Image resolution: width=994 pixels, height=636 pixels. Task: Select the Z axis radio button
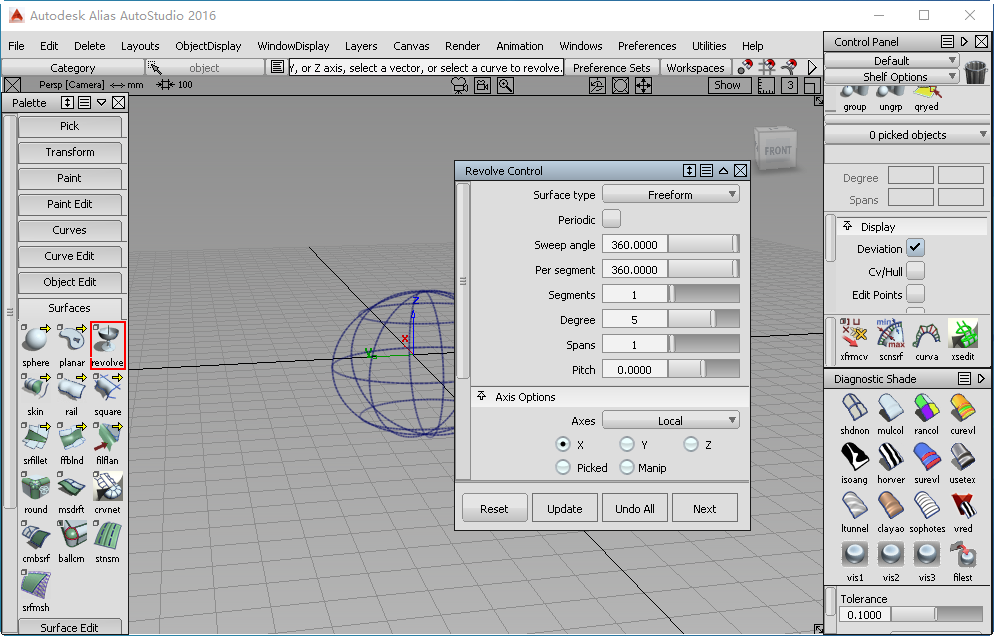click(x=690, y=444)
